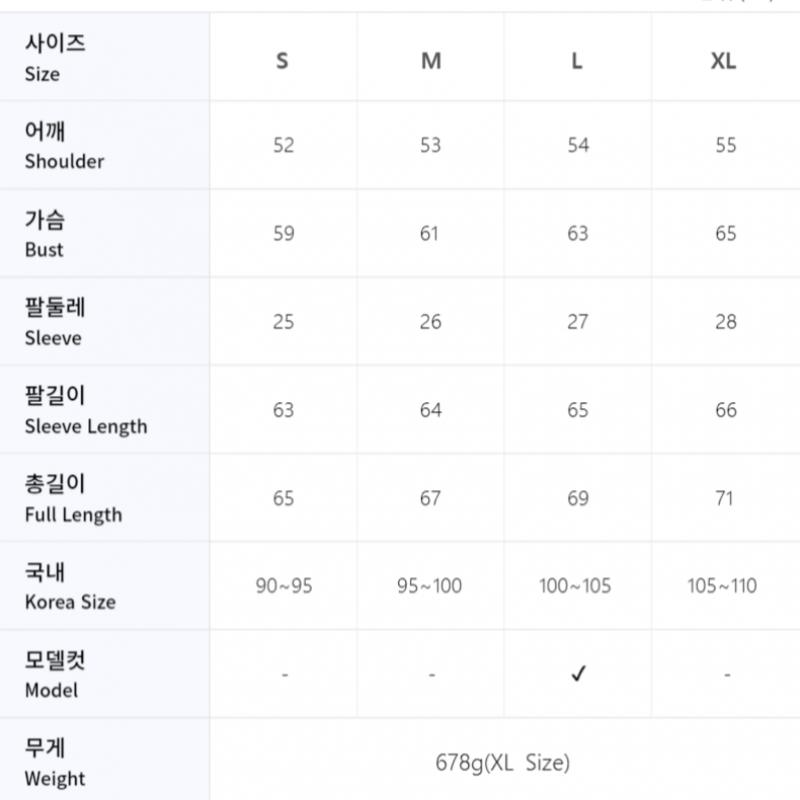This screenshot has height=800, width=800.
Task: Select the M size column header
Action: [431, 61]
